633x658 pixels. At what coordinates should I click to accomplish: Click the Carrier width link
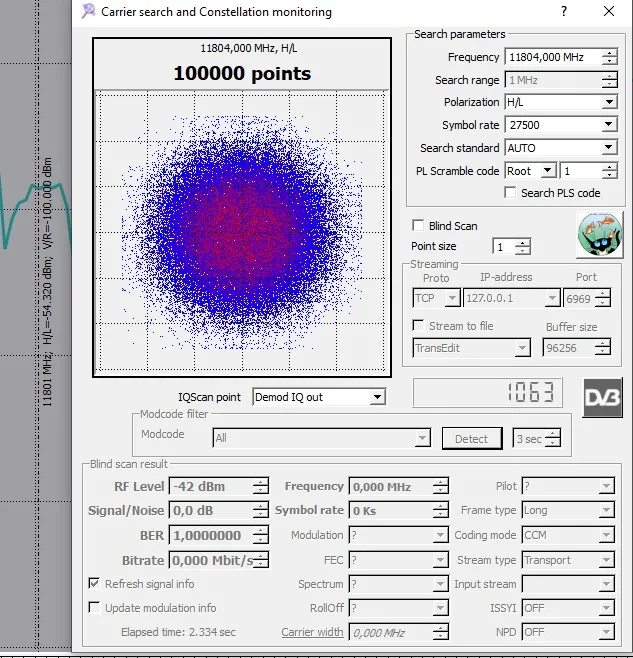[x=312, y=632]
